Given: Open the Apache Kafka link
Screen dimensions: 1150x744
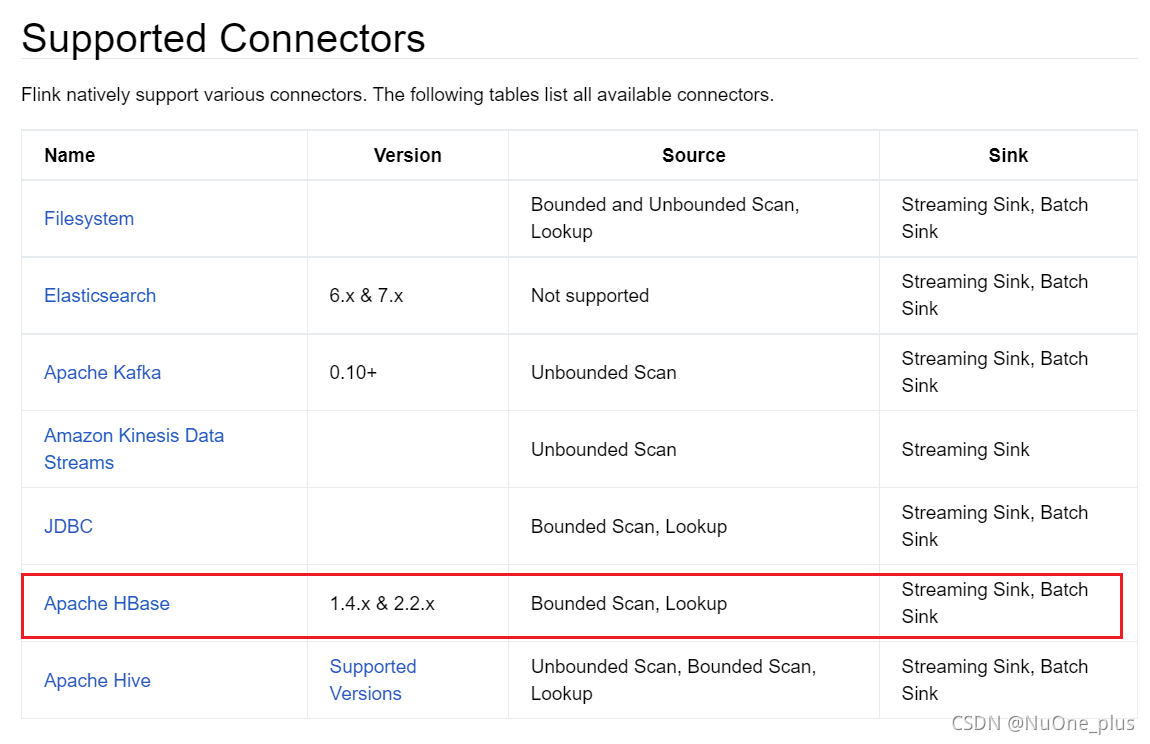Looking at the screenshot, I should pos(103,373).
